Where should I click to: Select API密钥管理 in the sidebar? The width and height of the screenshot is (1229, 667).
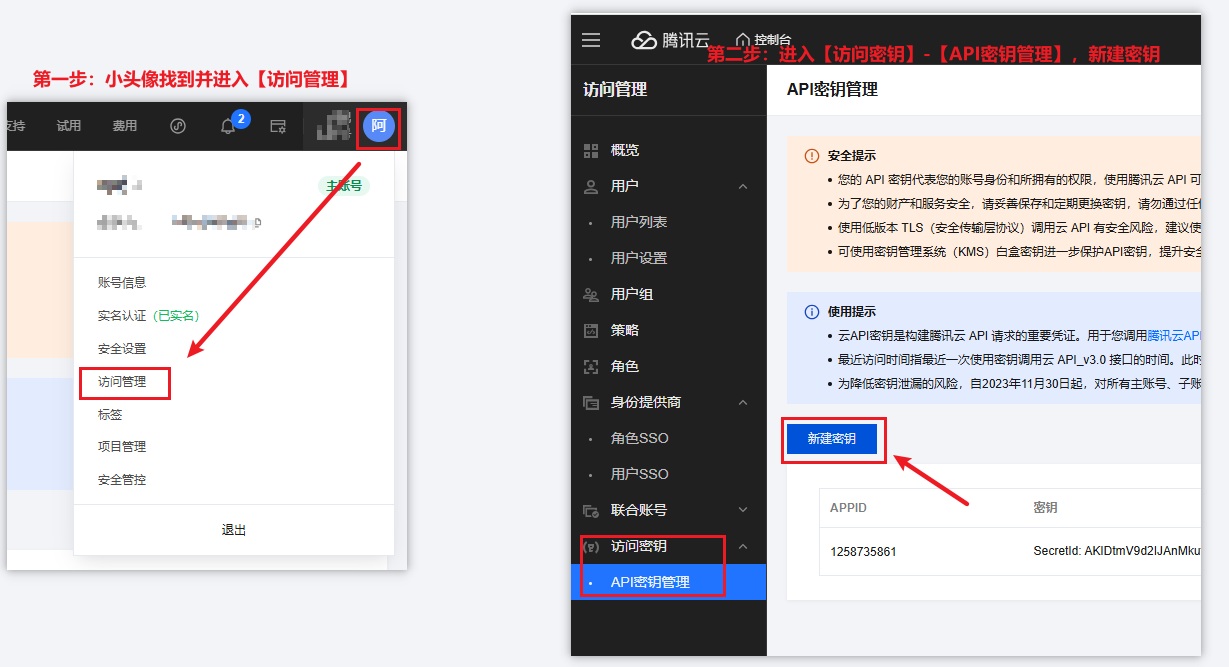(x=668, y=582)
